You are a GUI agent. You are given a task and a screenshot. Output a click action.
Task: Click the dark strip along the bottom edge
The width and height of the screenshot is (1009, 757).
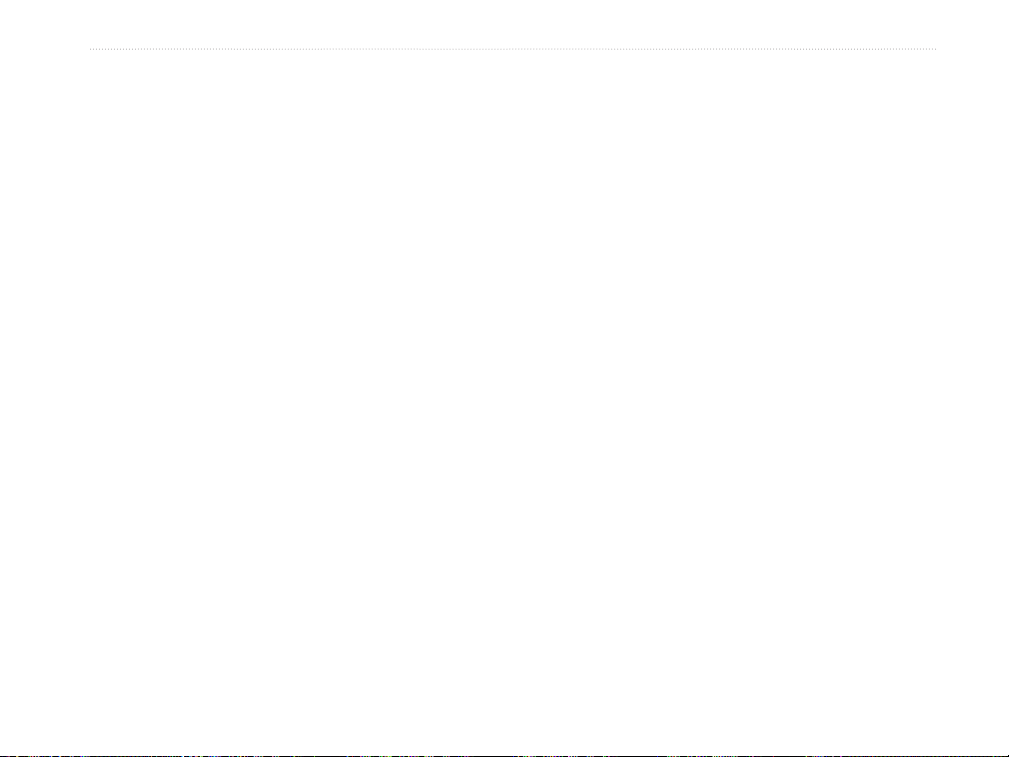504,756
